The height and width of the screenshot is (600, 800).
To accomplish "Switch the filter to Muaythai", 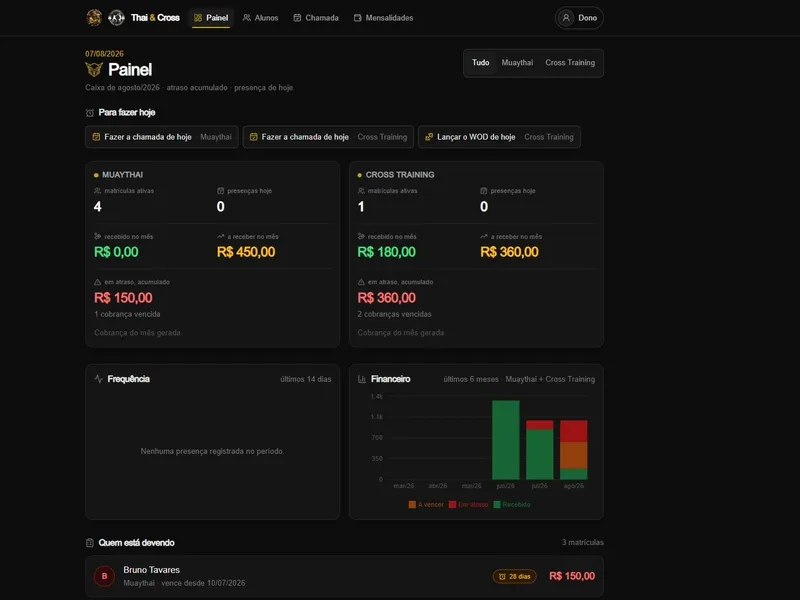I will point(517,63).
